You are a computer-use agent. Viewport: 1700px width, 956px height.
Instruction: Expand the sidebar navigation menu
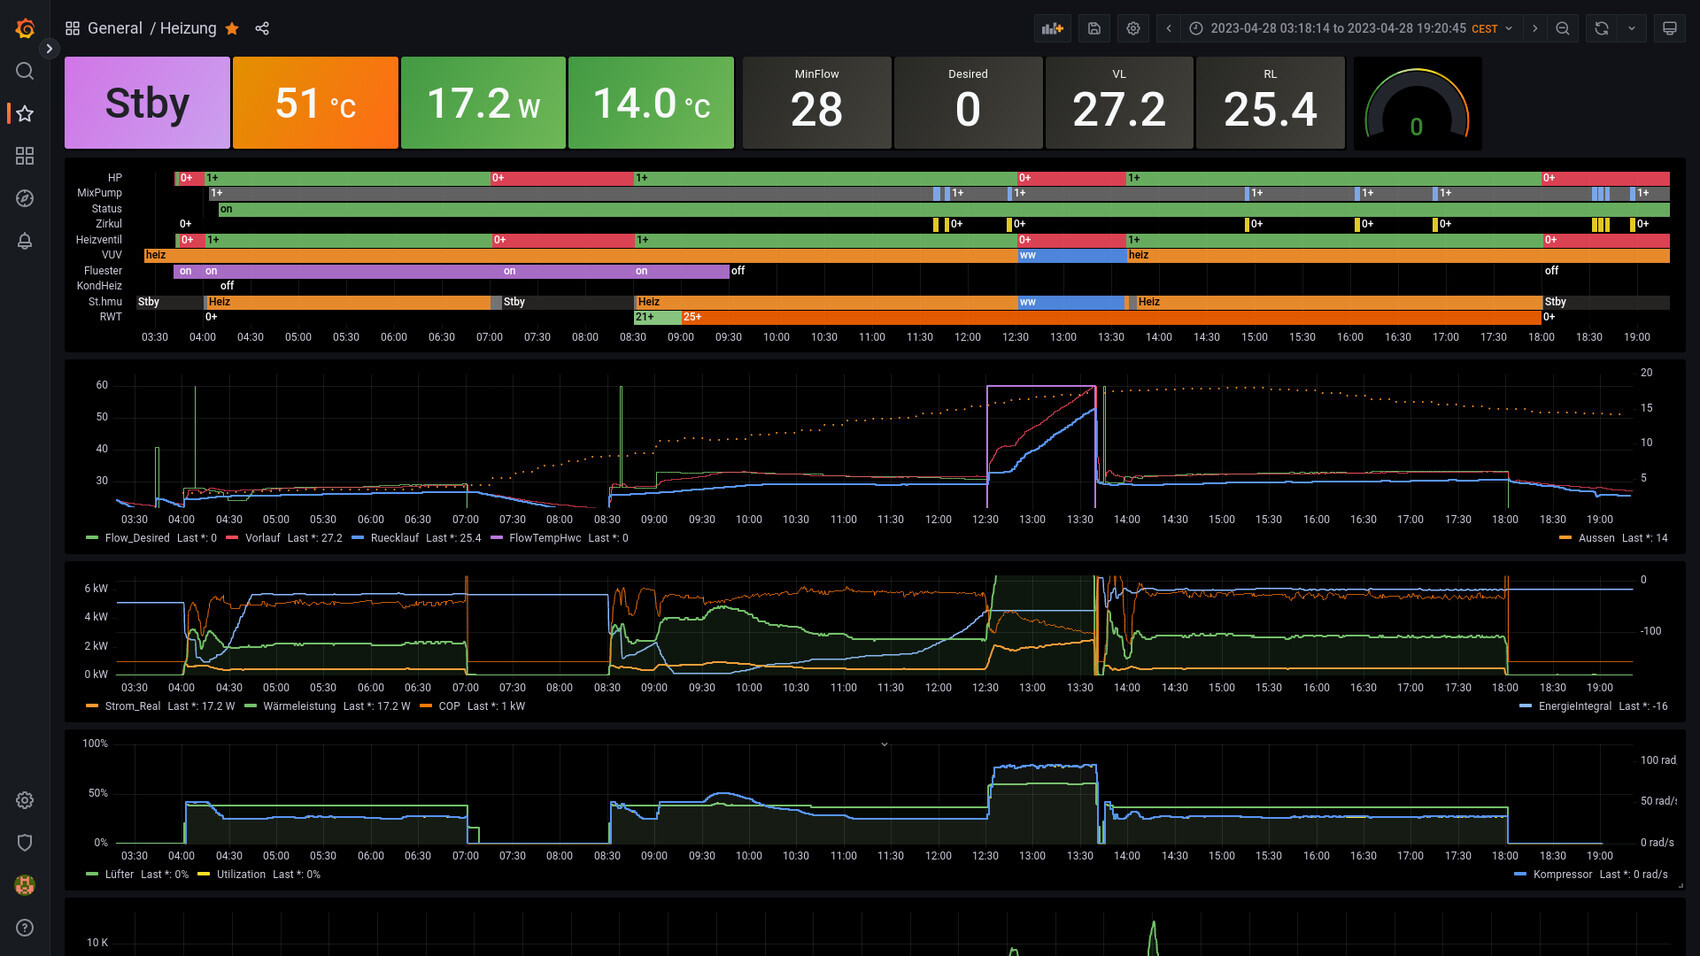(49, 48)
